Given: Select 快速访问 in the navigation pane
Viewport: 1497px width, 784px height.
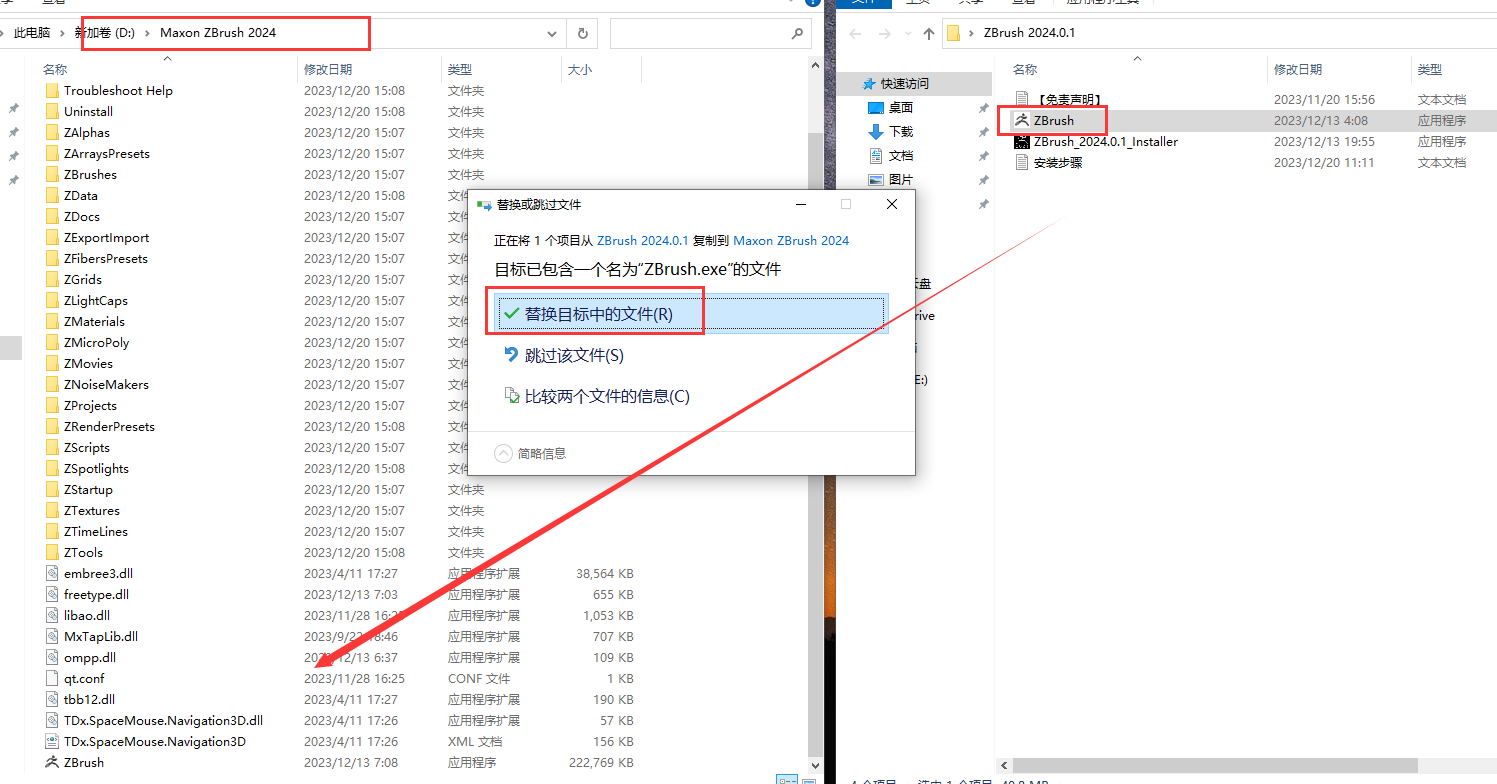Looking at the screenshot, I should (905, 83).
